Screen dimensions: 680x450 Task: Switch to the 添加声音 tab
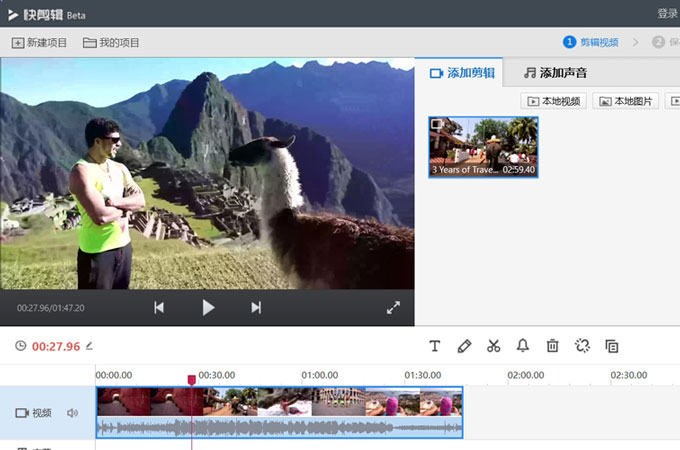point(555,73)
